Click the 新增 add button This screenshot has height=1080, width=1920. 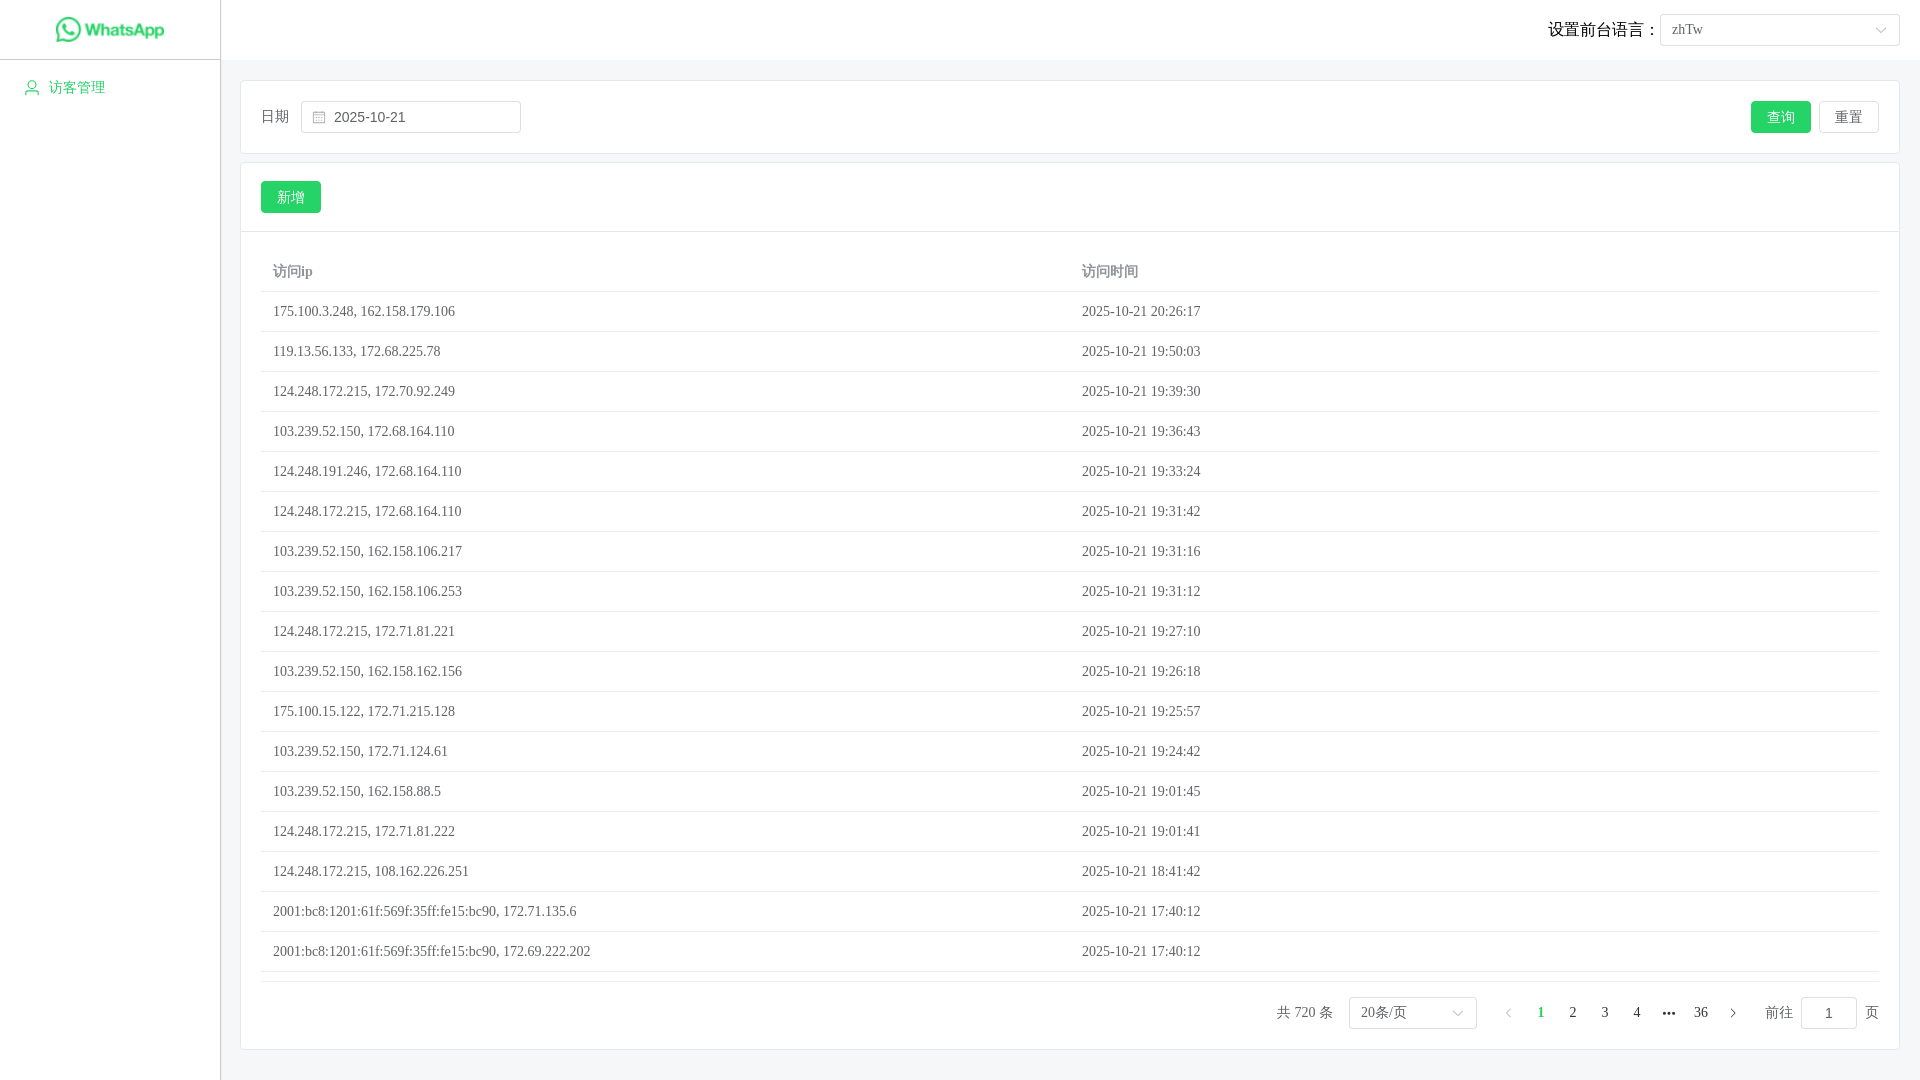tap(291, 197)
